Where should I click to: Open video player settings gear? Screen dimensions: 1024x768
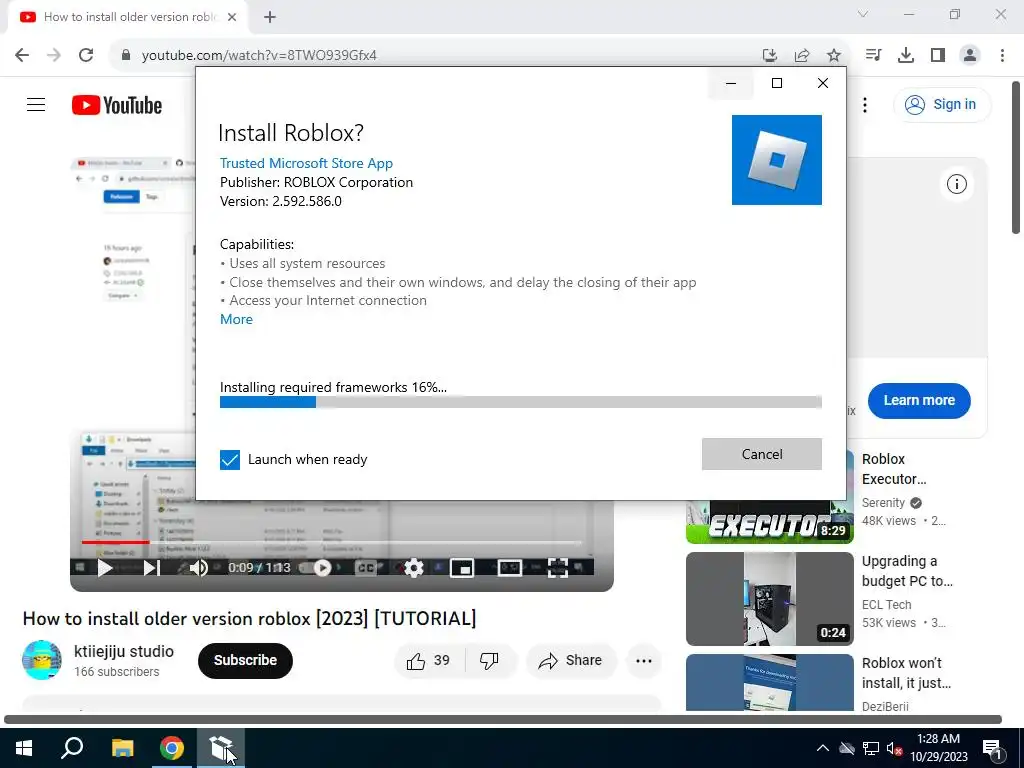(x=414, y=568)
